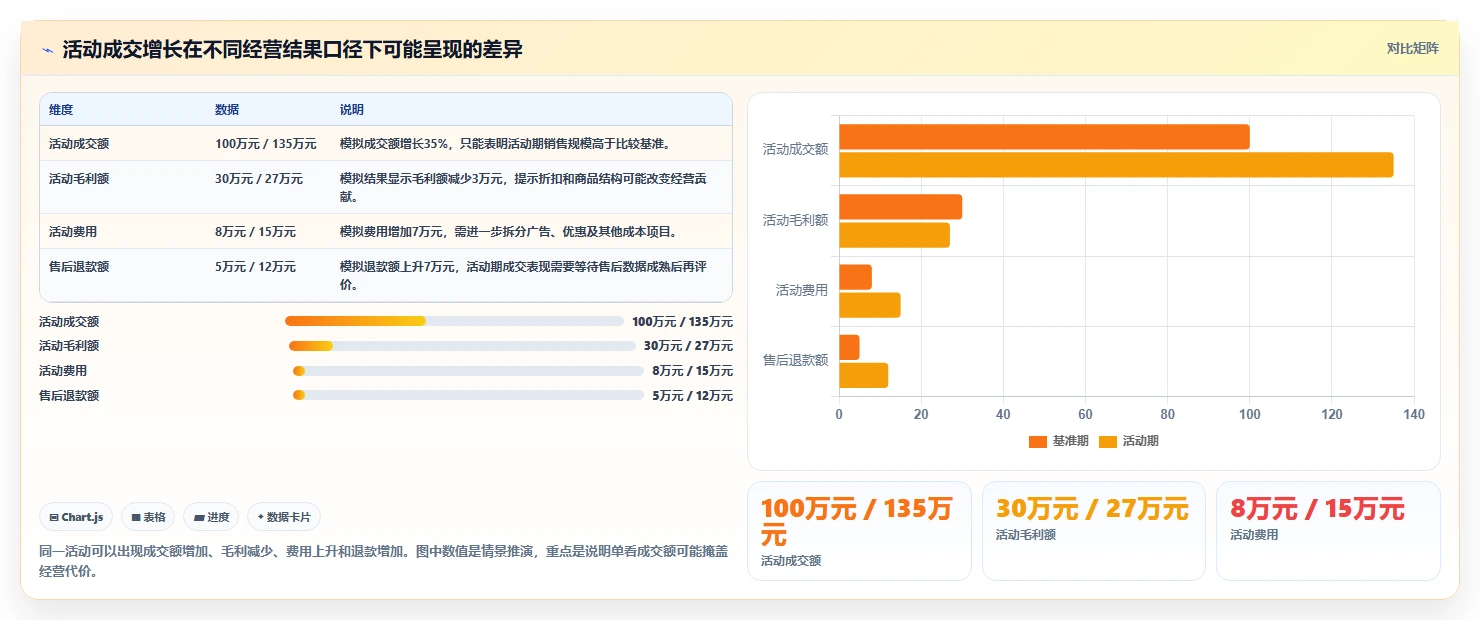Screen dimensions: 1480x620
Task: Open the 100万元 / 135万元 data card
Action: click(859, 531)
